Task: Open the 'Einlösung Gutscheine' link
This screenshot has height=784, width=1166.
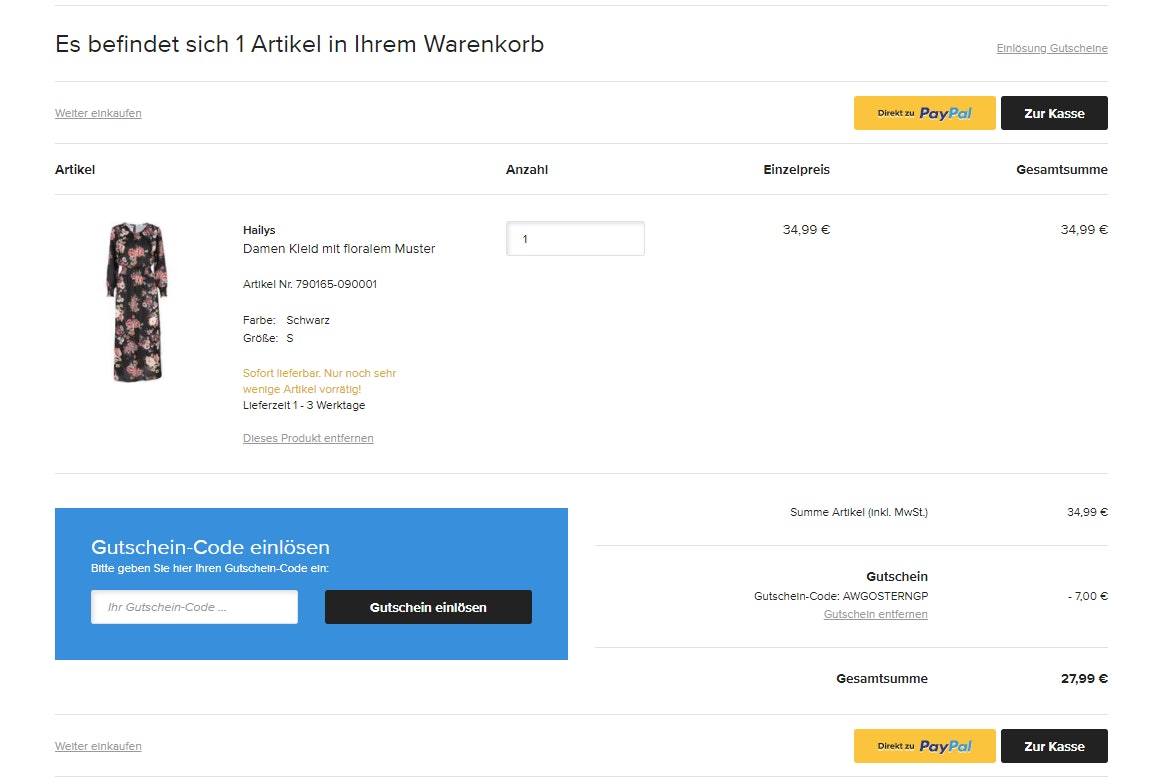Action: click(1051, 48)
